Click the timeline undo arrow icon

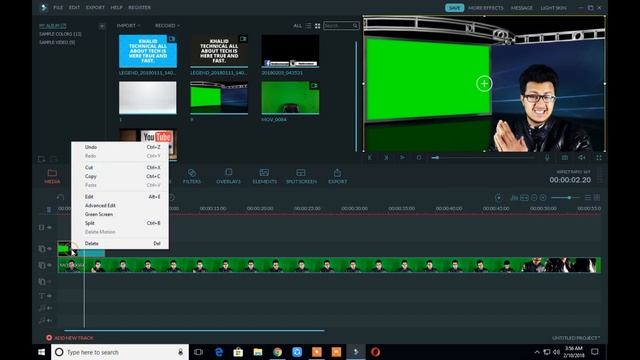(60, 198)
